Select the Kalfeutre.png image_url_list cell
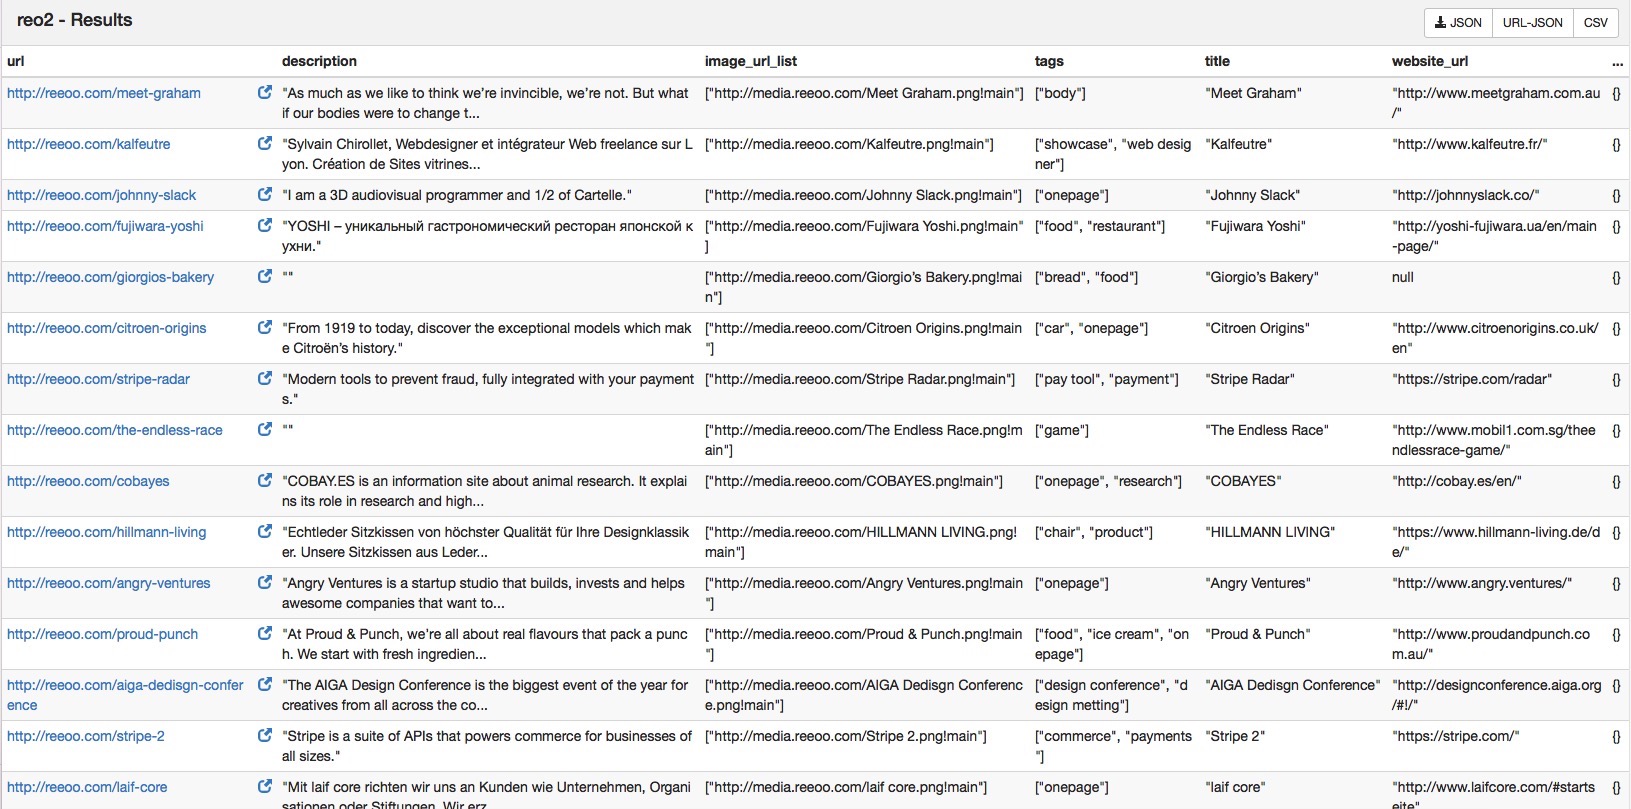Screen dimensions: 1631x809 849,144
